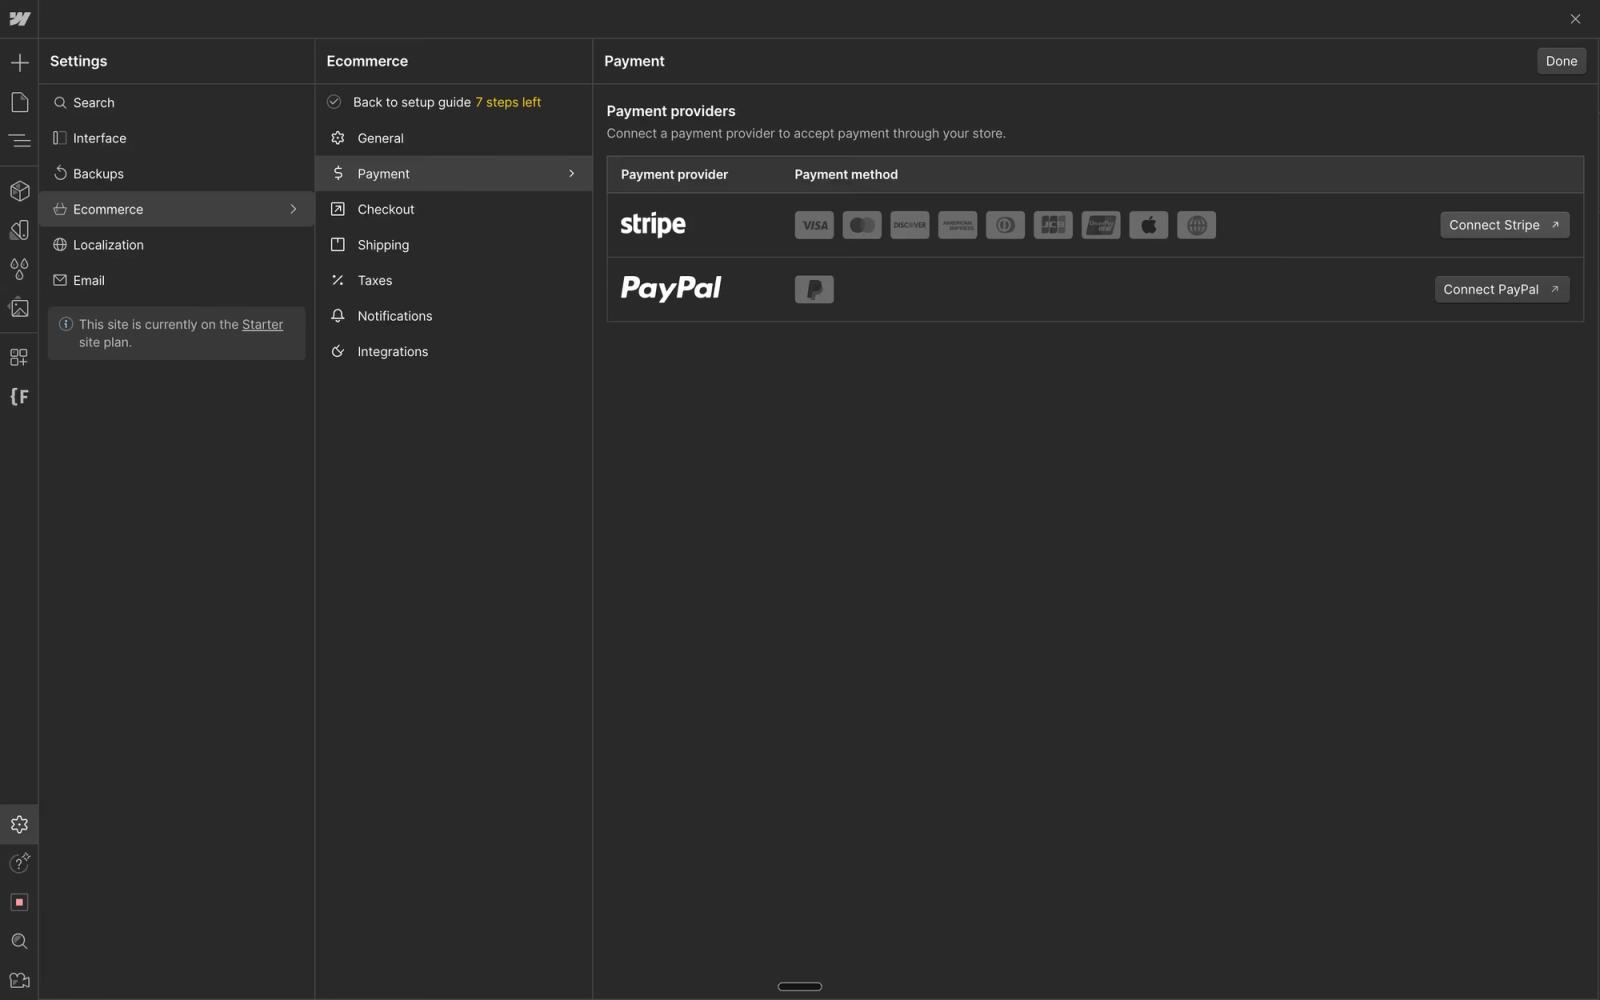This screenshot has height=1000, width=1600.
Task: Click the web payments globe icon
Action: point(1197,225)
